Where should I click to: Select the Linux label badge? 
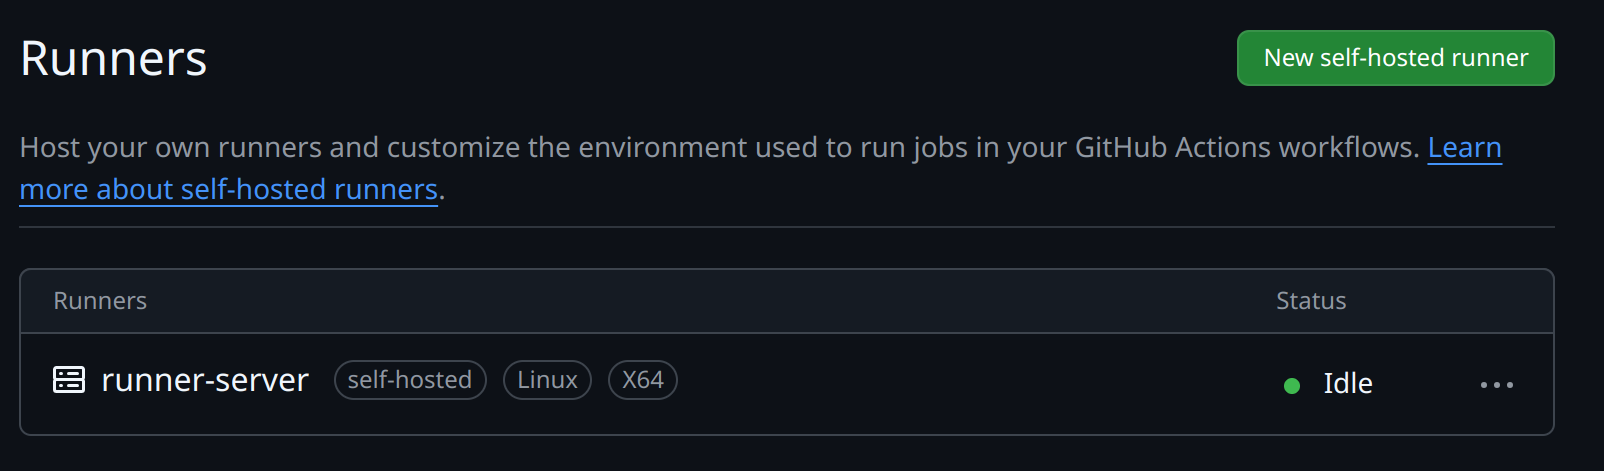pyautogui.click(x=547, y=380)
